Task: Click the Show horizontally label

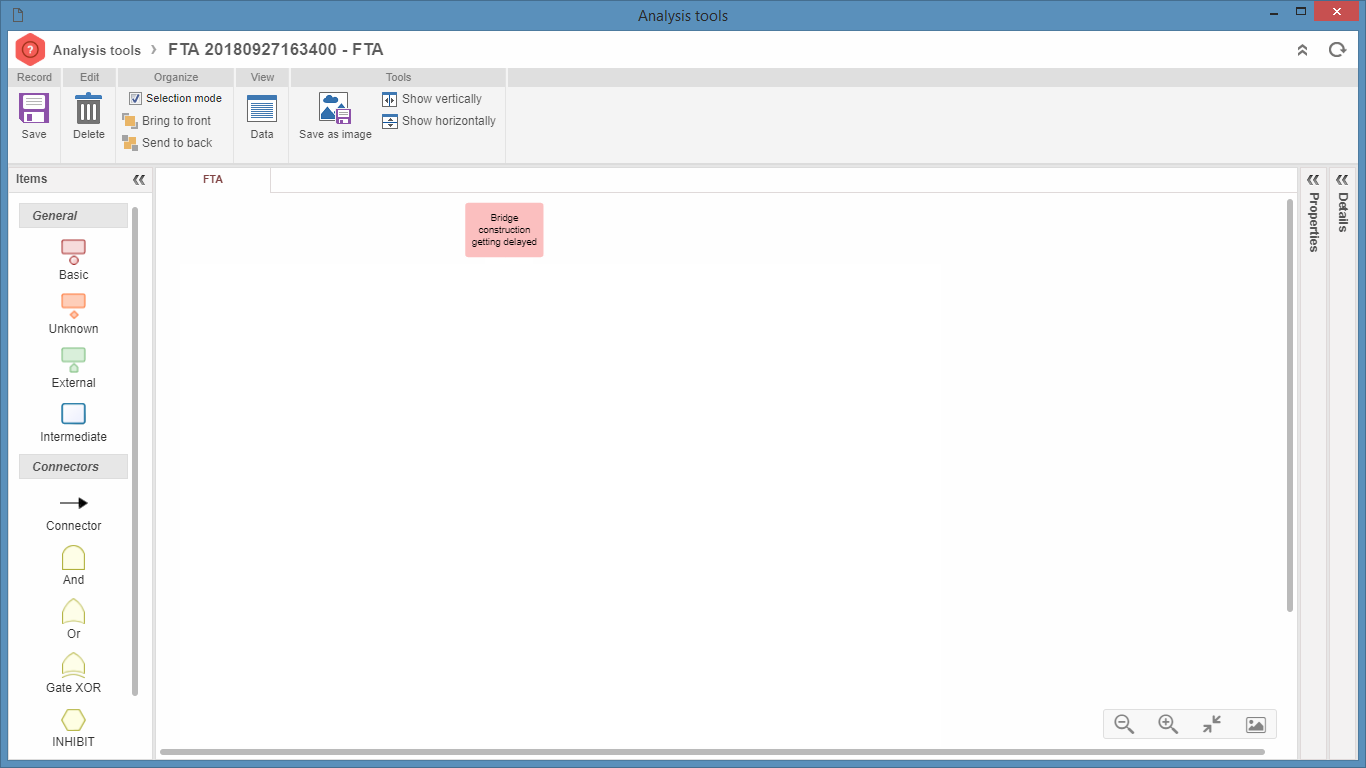Action: point(449,121)
